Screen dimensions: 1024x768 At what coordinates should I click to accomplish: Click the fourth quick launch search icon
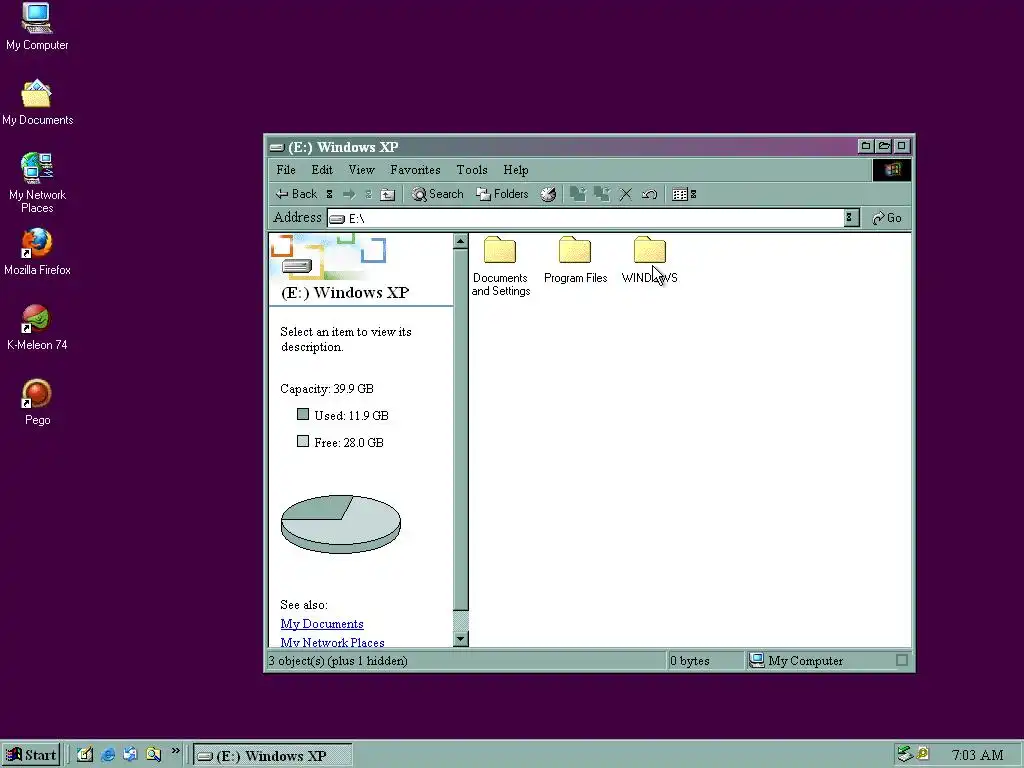153,755
